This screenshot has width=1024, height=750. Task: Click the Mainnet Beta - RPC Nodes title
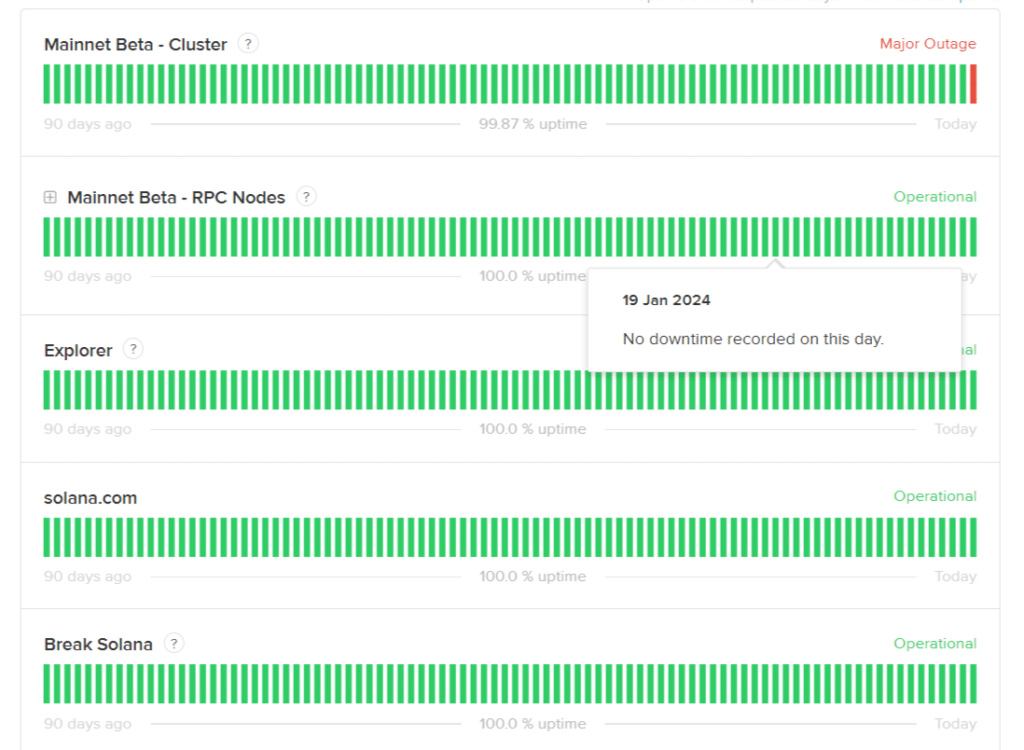click(x=176, y=198)
